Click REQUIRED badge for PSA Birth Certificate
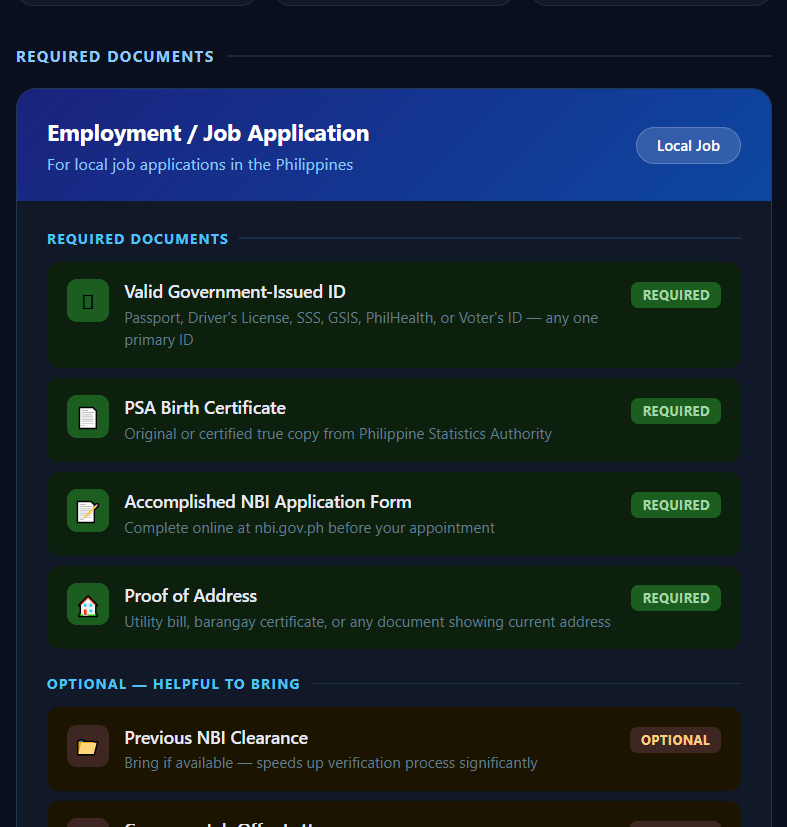 click(676, 411)
